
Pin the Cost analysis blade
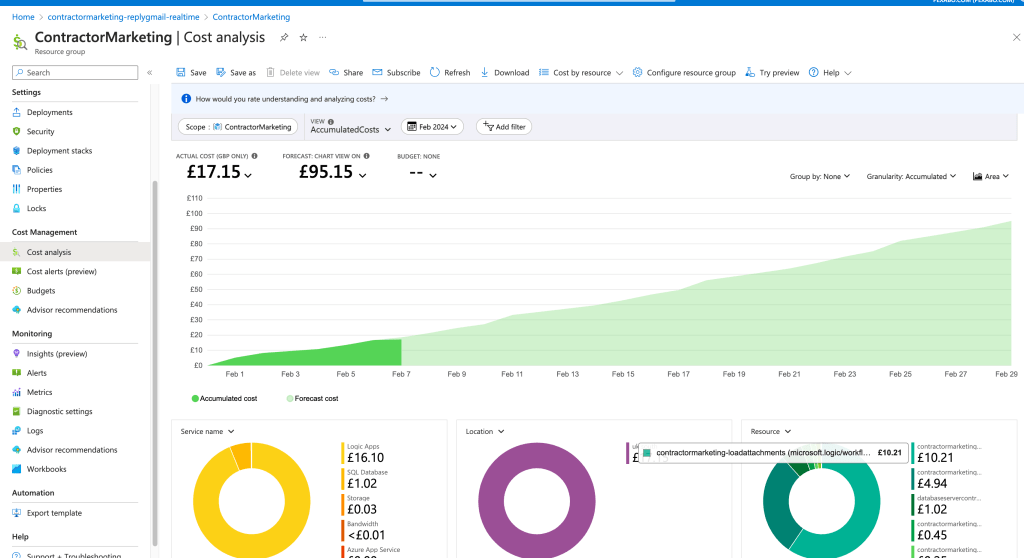pos(283,38)
